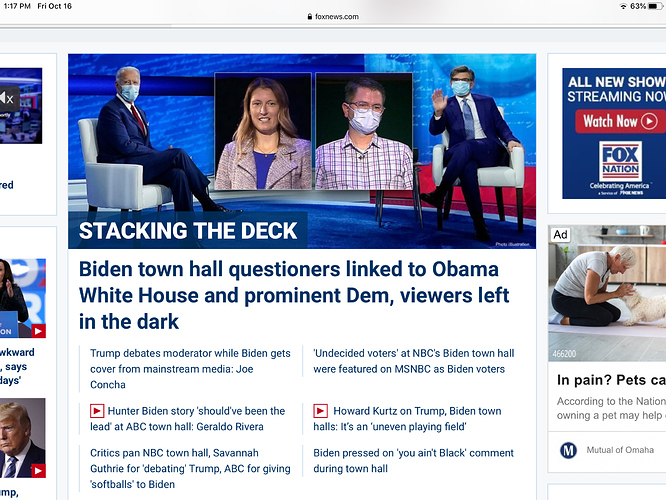The height and width of the screenshot is (500, 666).
Task: Click the In pain? Pets ad headline
Action: coord(611,380)
